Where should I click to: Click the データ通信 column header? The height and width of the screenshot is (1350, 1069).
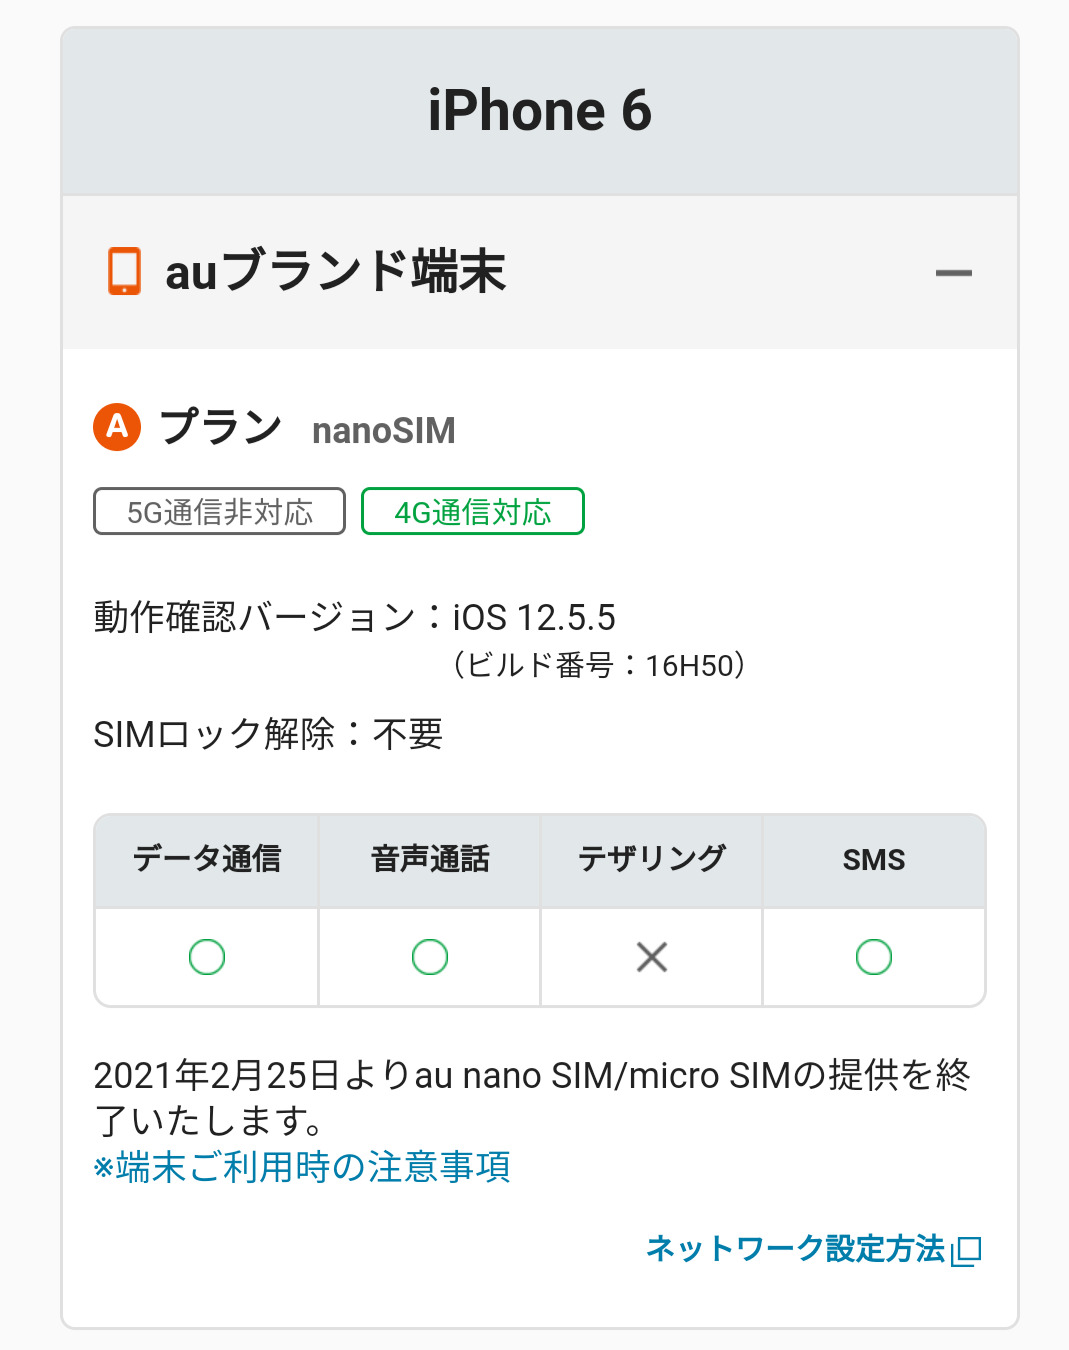(207, 859)
